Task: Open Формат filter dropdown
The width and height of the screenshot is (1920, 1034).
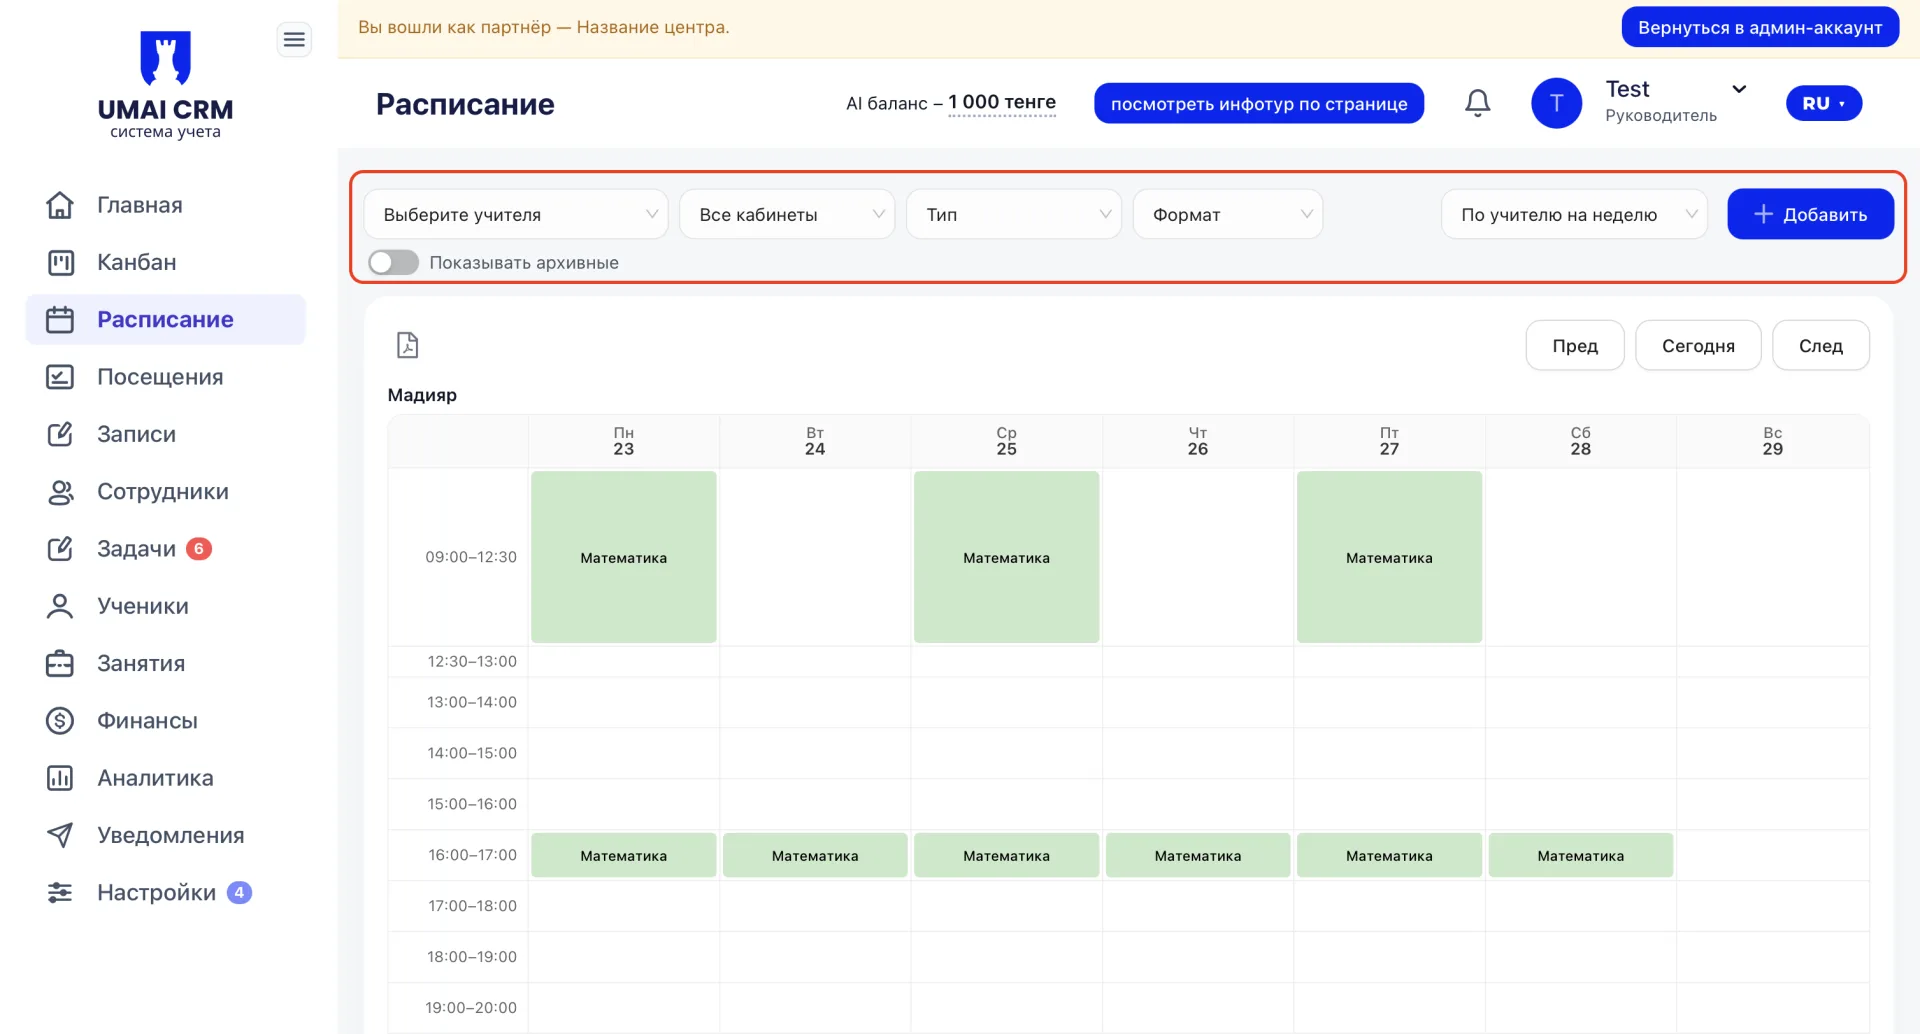Action: click(x=1228, y=214)
